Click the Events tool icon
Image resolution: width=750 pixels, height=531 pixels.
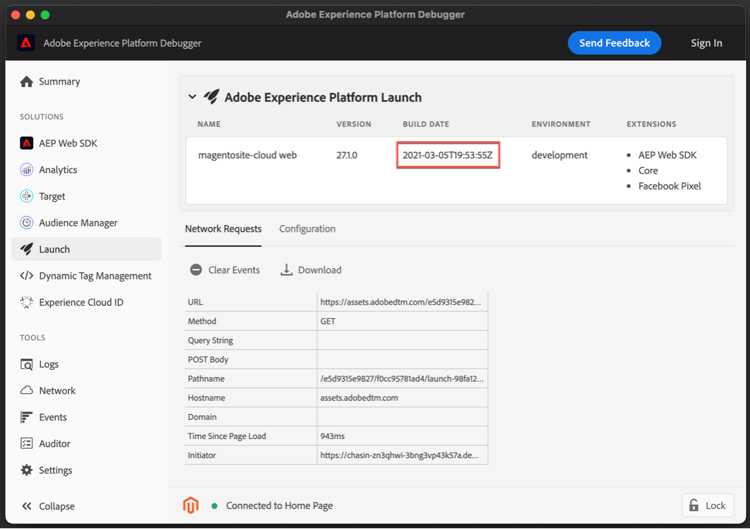pos(27,417)
